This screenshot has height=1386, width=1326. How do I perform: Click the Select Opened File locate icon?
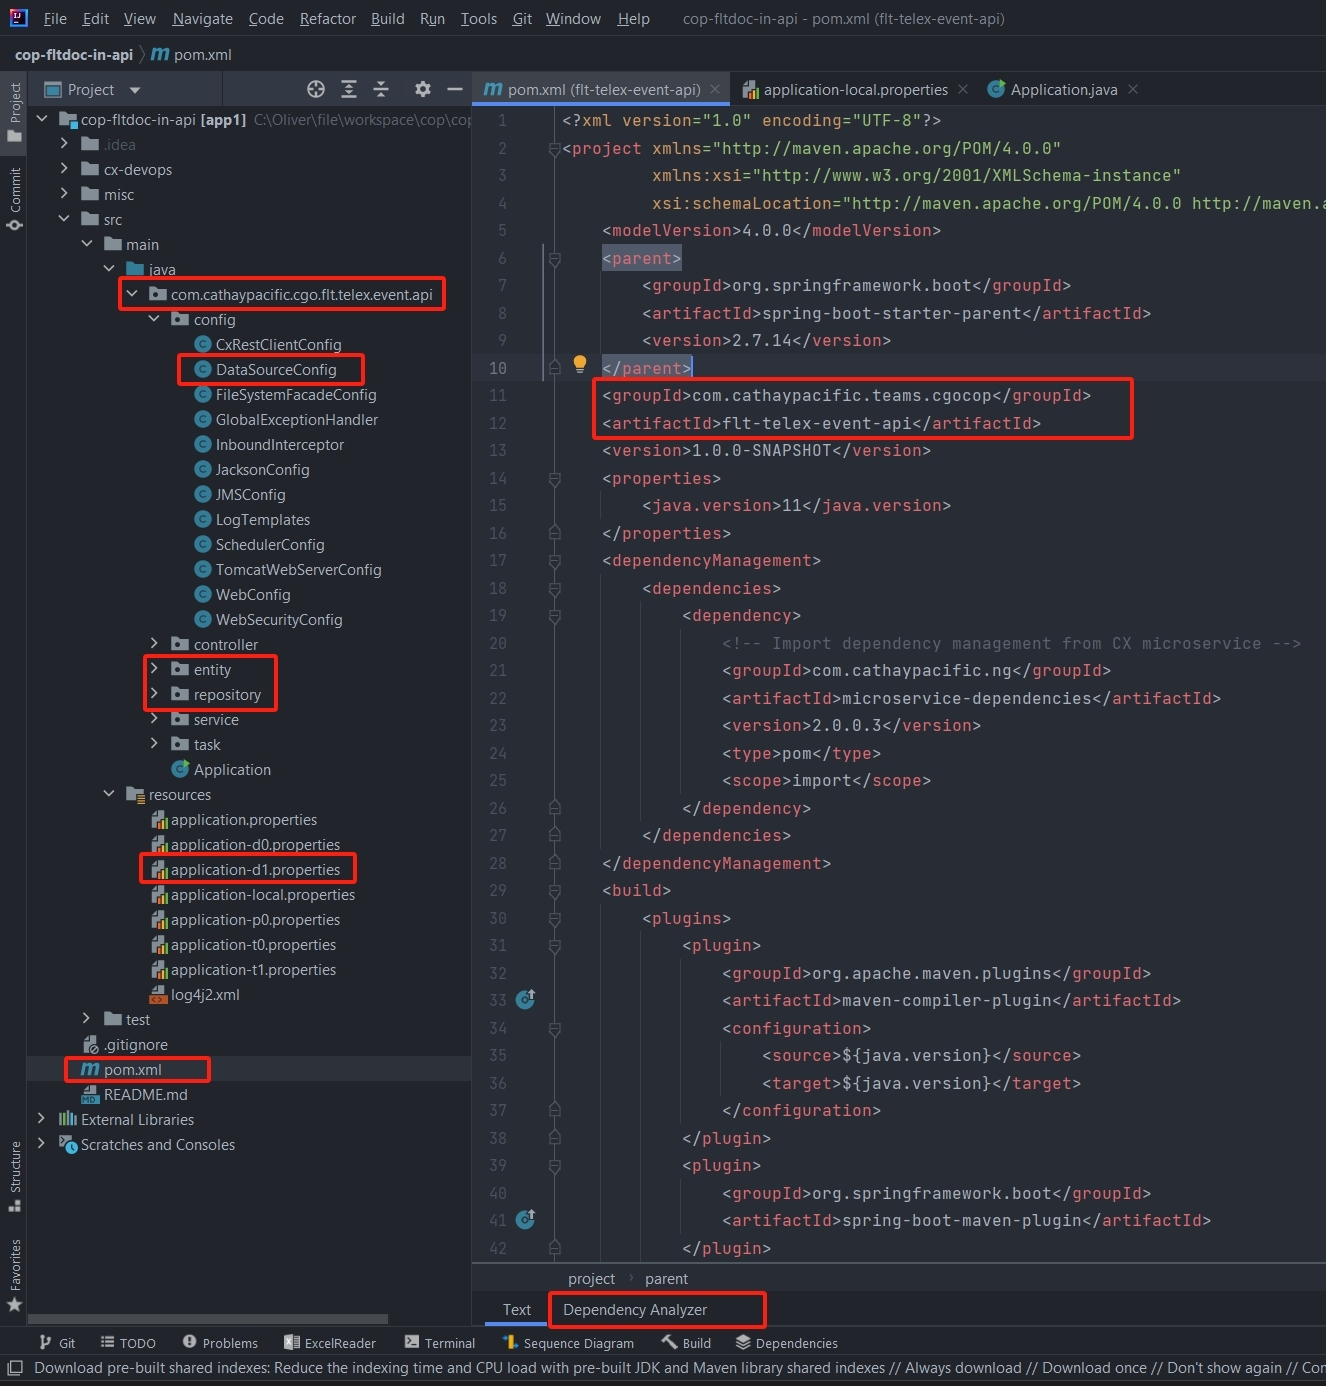316,90
